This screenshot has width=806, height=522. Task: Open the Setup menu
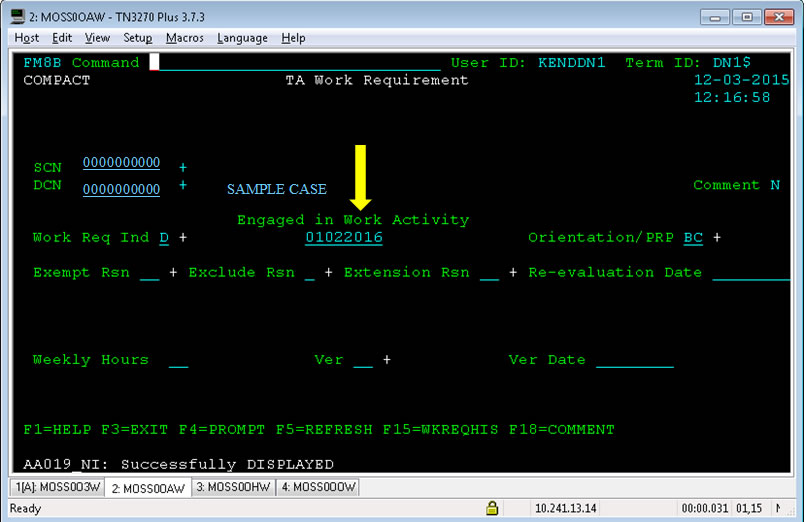pos(137,38)
